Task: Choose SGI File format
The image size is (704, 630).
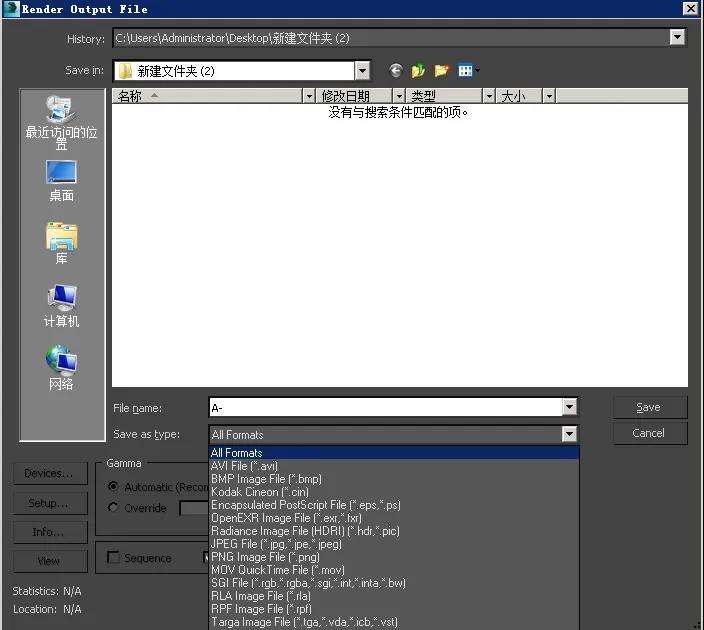Action: (x=394, y=583)
